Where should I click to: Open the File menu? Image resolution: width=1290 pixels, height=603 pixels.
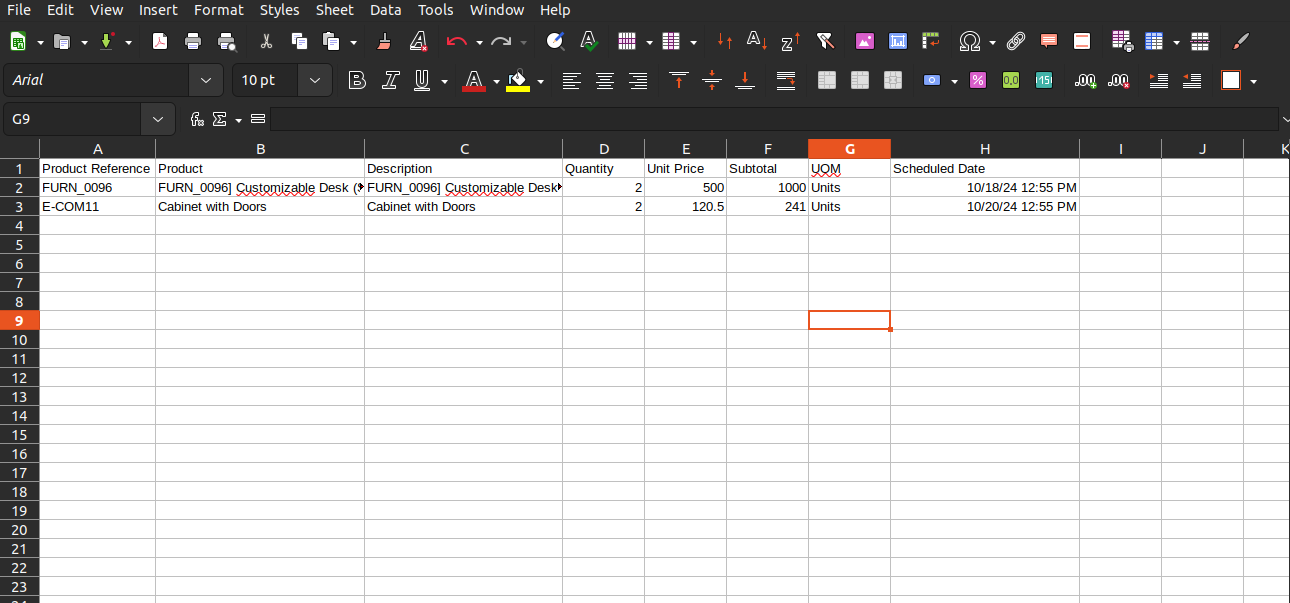[x=19, y=10]
